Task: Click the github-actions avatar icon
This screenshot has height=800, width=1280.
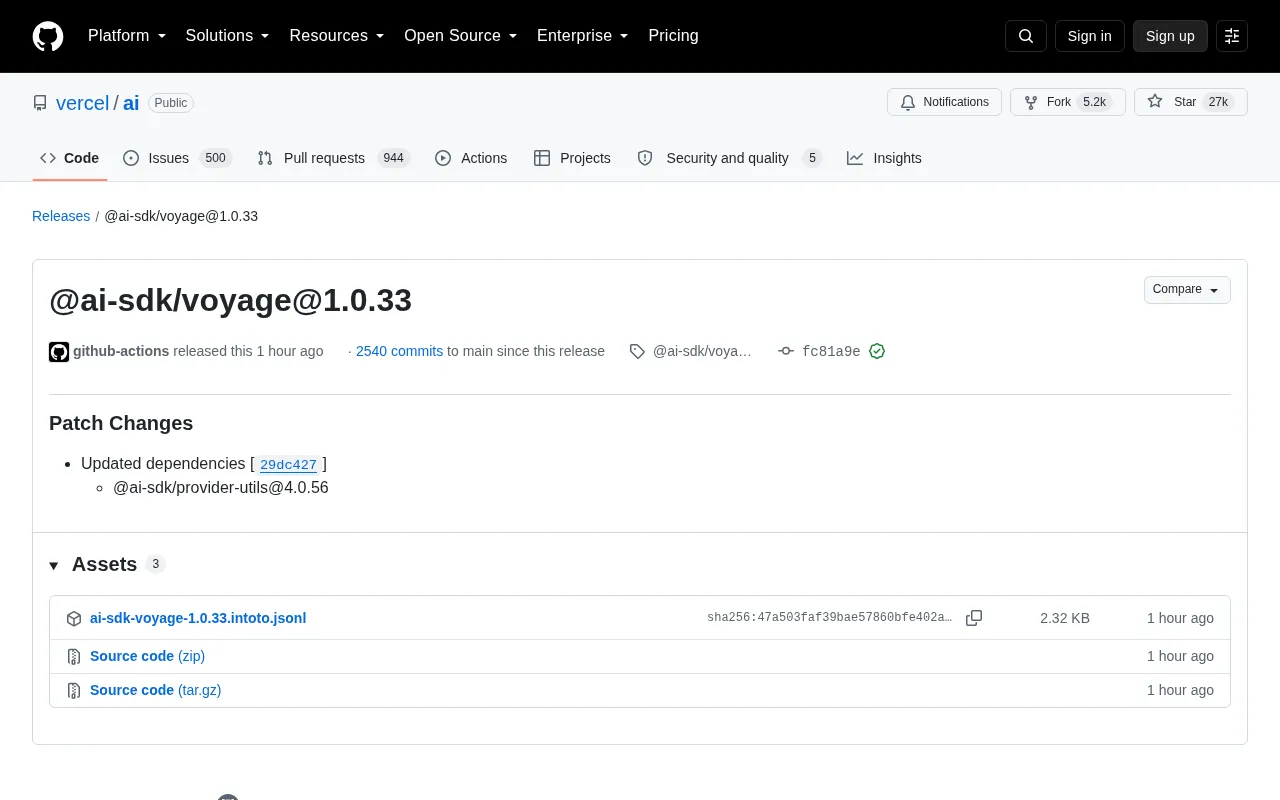Action: click(59, 351)
